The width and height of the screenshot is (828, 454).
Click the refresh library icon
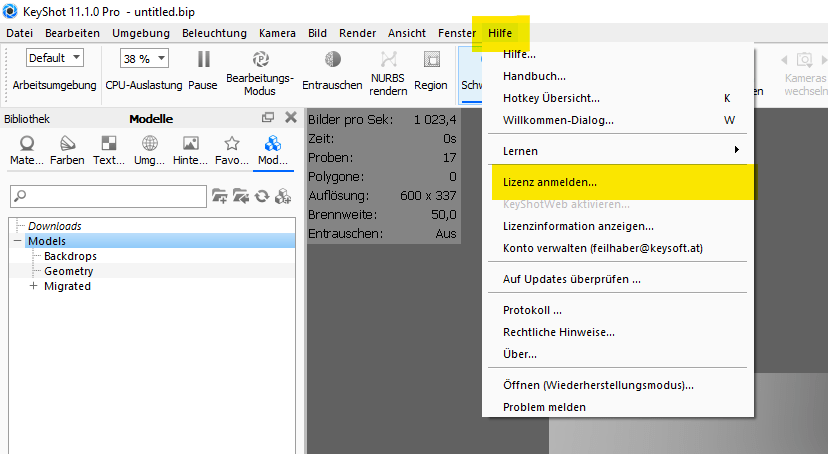click(262, 196)
